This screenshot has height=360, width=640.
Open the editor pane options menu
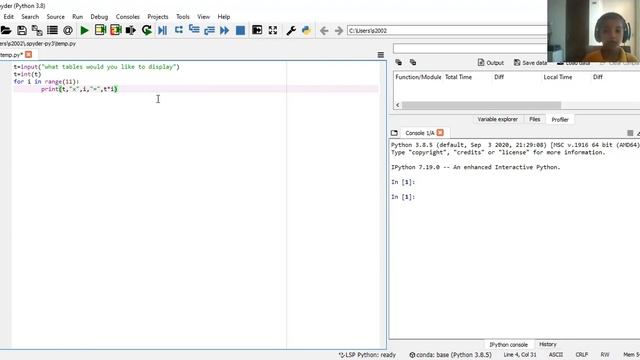(380, 55)
